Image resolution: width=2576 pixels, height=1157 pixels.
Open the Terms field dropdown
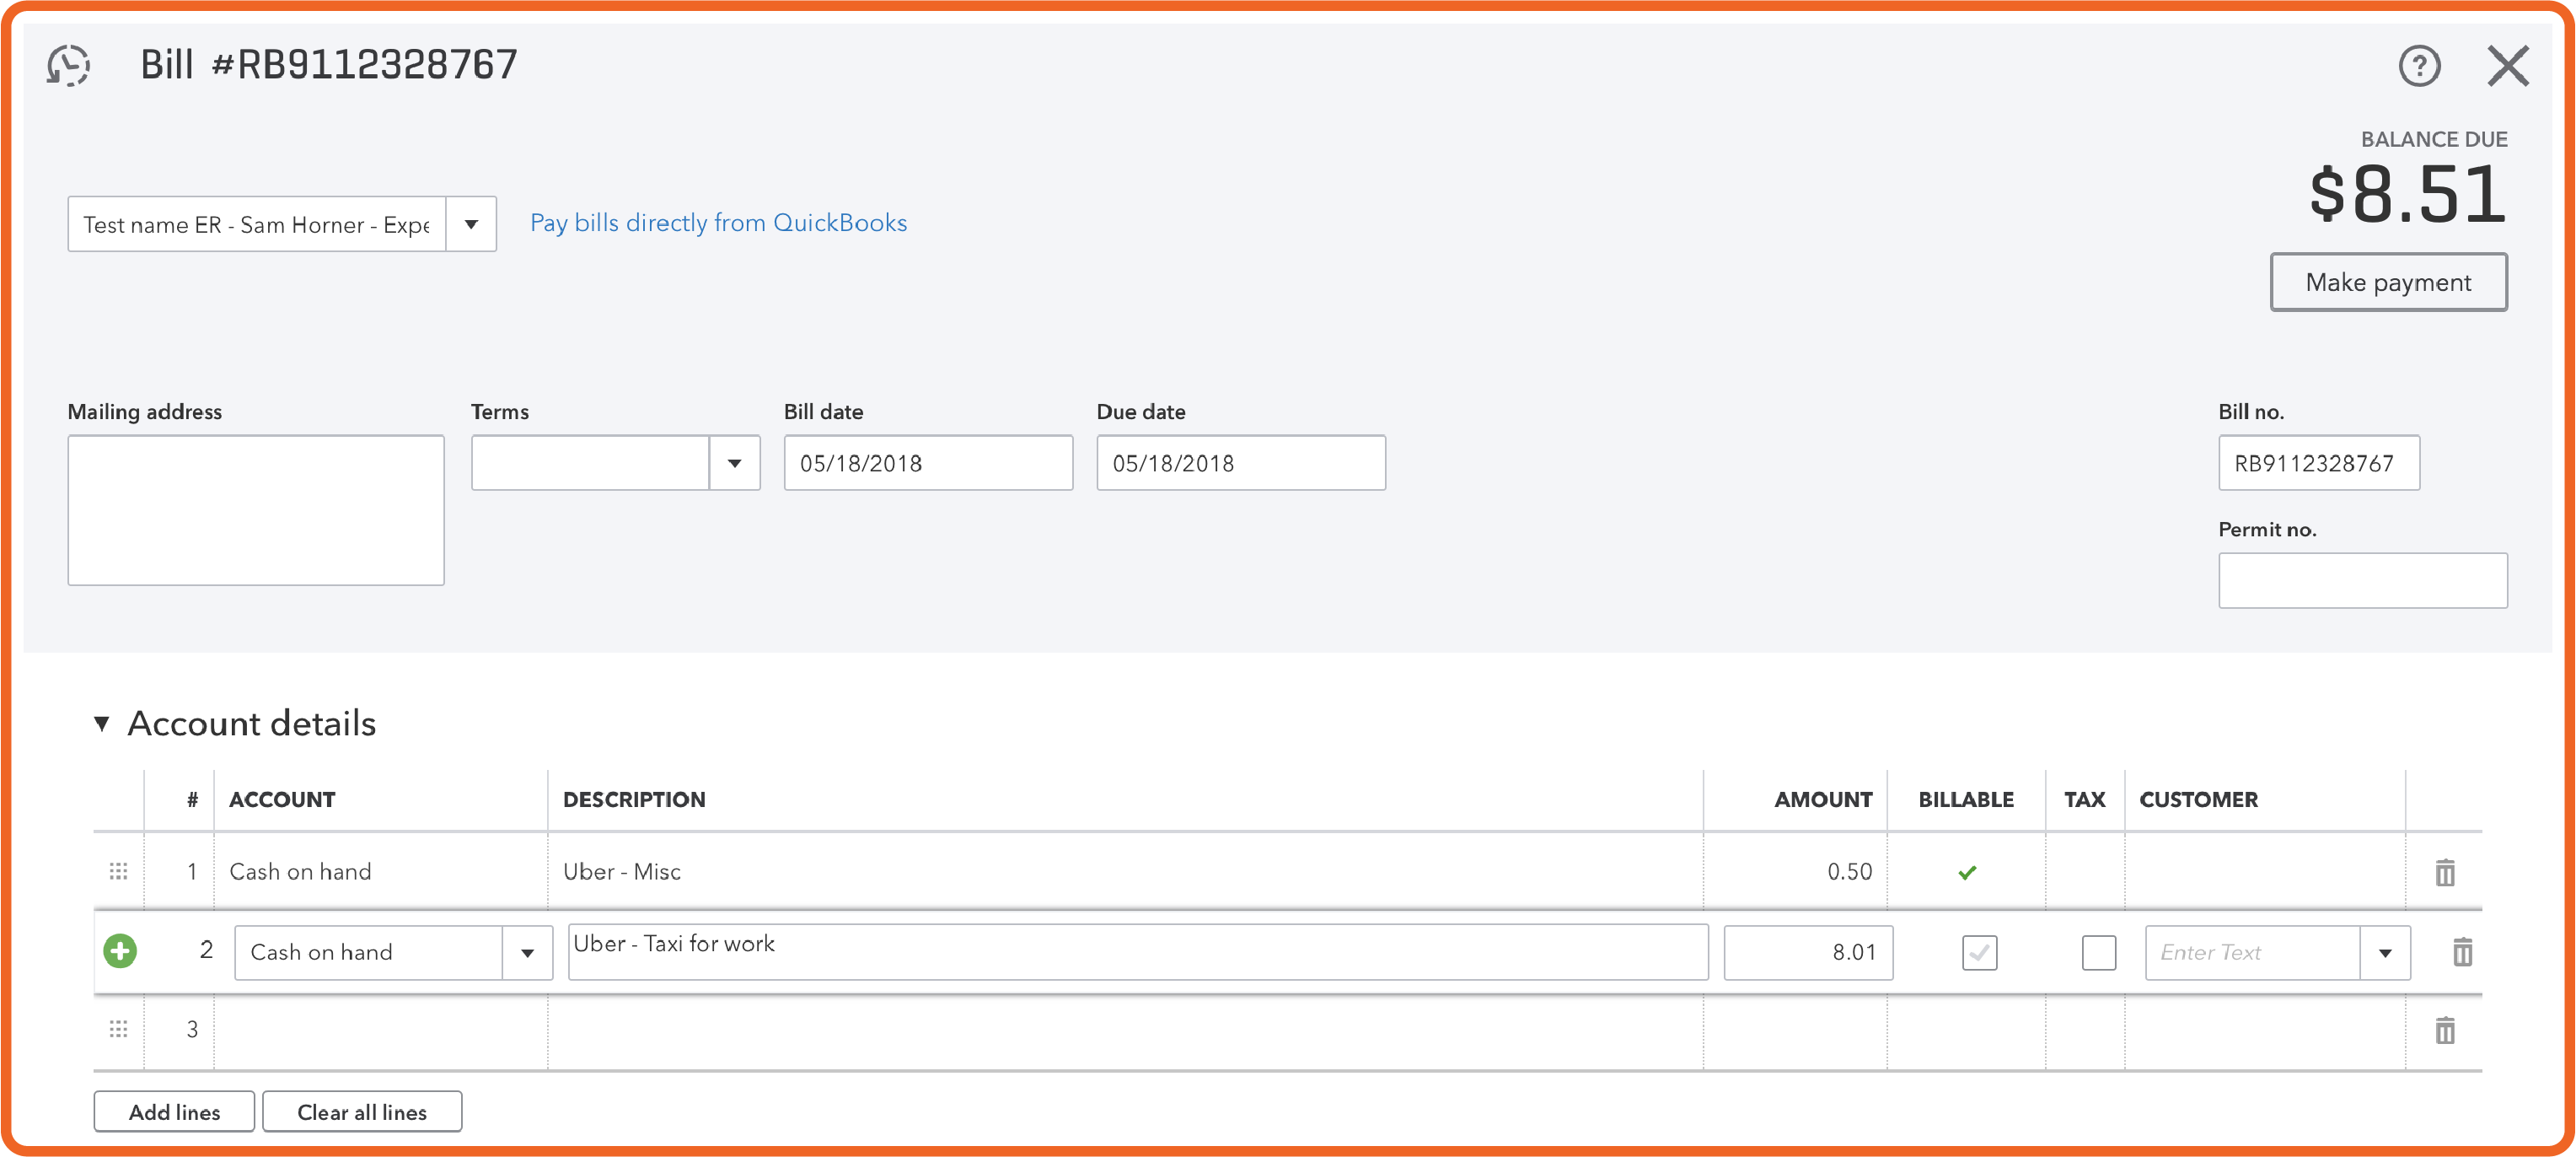point(736,464)
